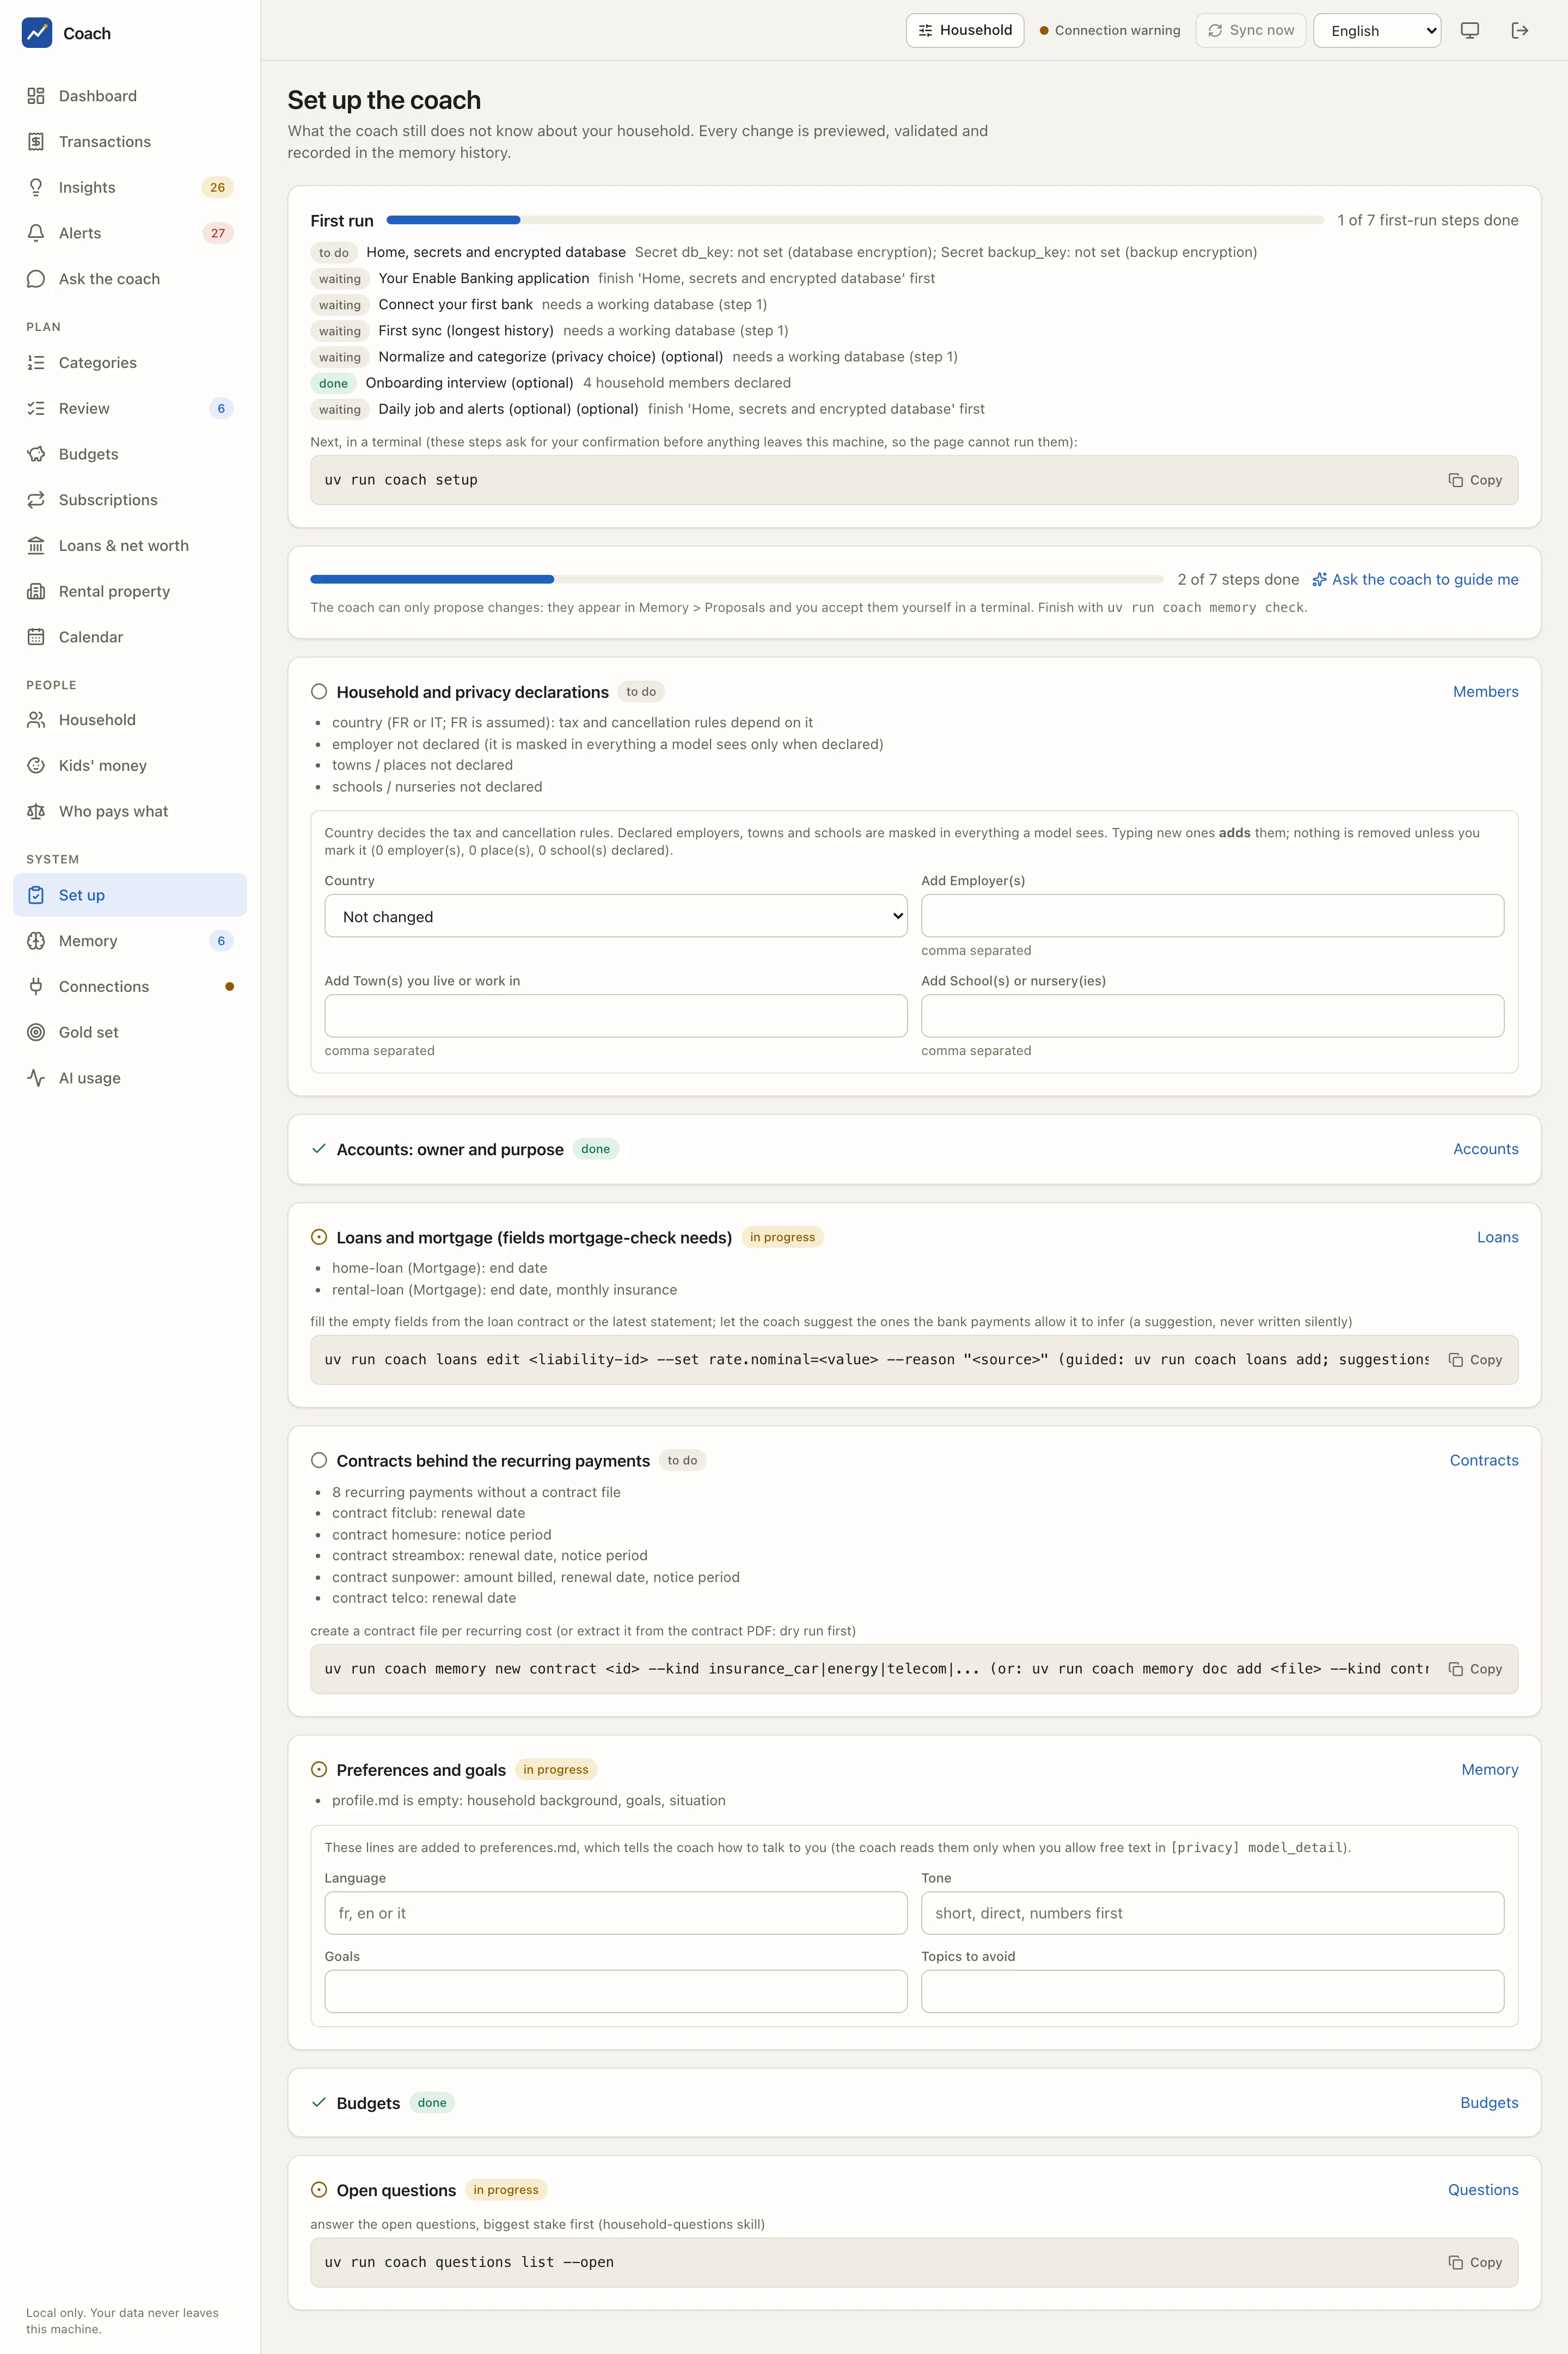The image size is (1568, 2354).
Task: Click Preferences and goals in-progress status circle
Action: pyautogui.click(x=319, y=1769)
